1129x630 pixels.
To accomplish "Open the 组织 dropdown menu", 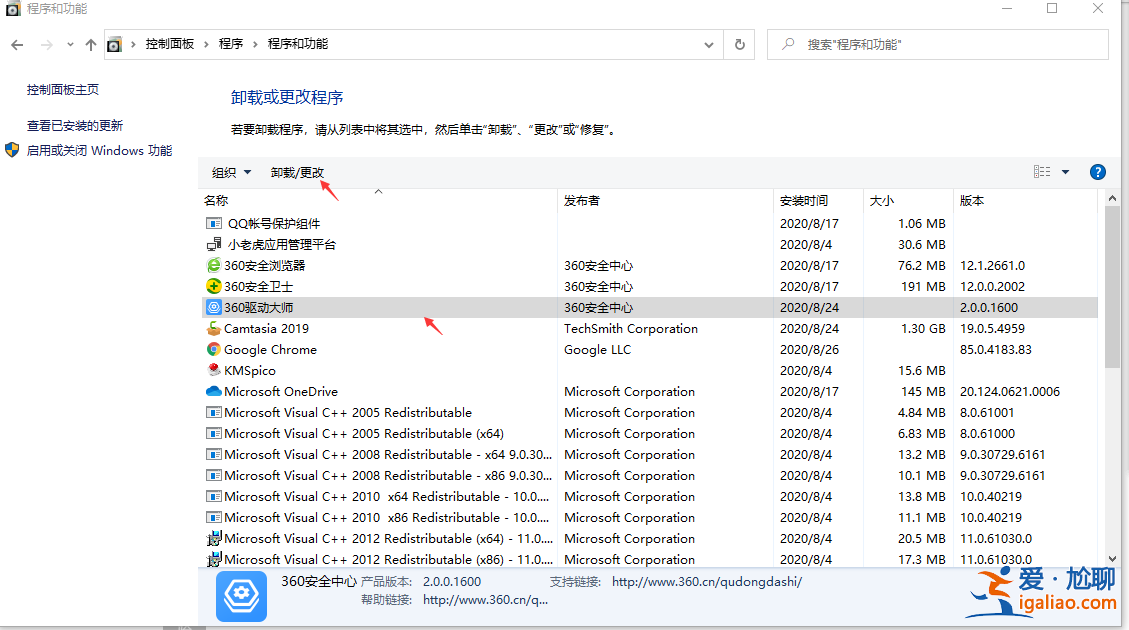I will 229,171.
